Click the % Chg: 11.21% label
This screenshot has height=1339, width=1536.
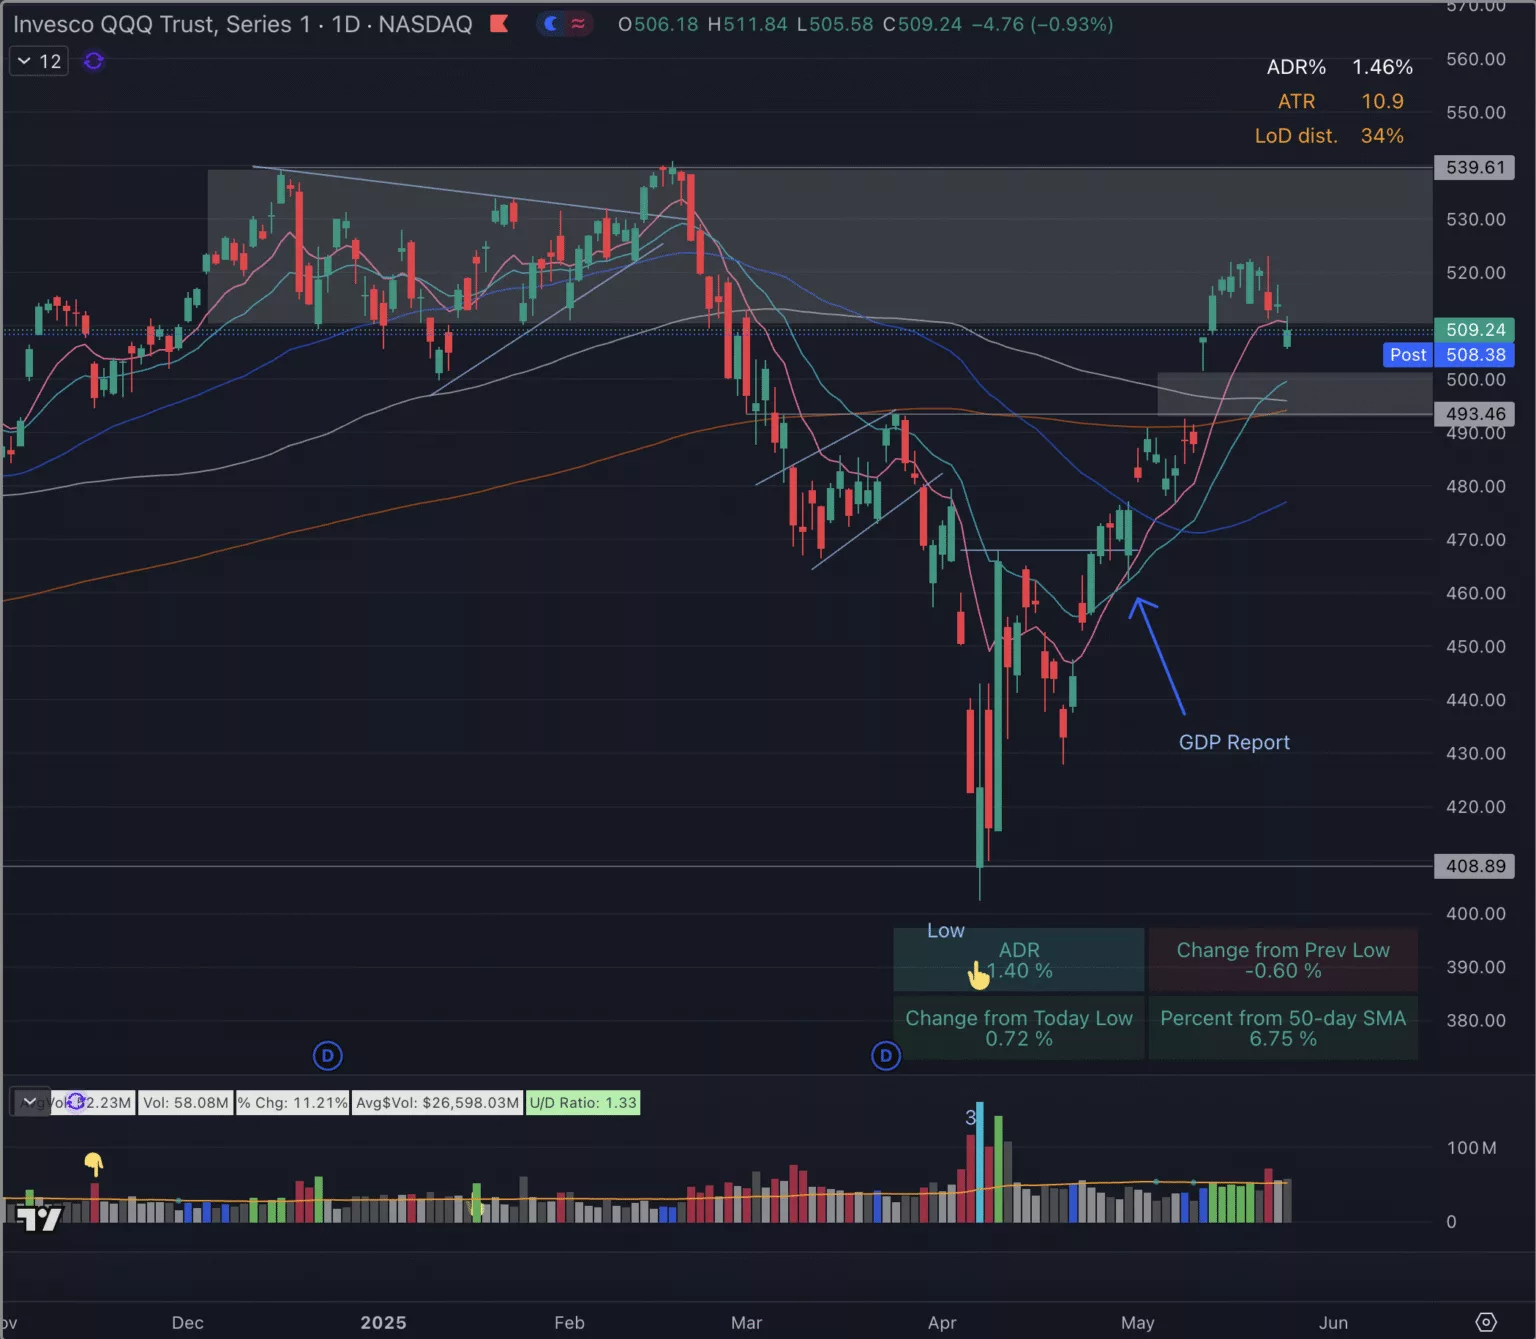click(292, 1103)
